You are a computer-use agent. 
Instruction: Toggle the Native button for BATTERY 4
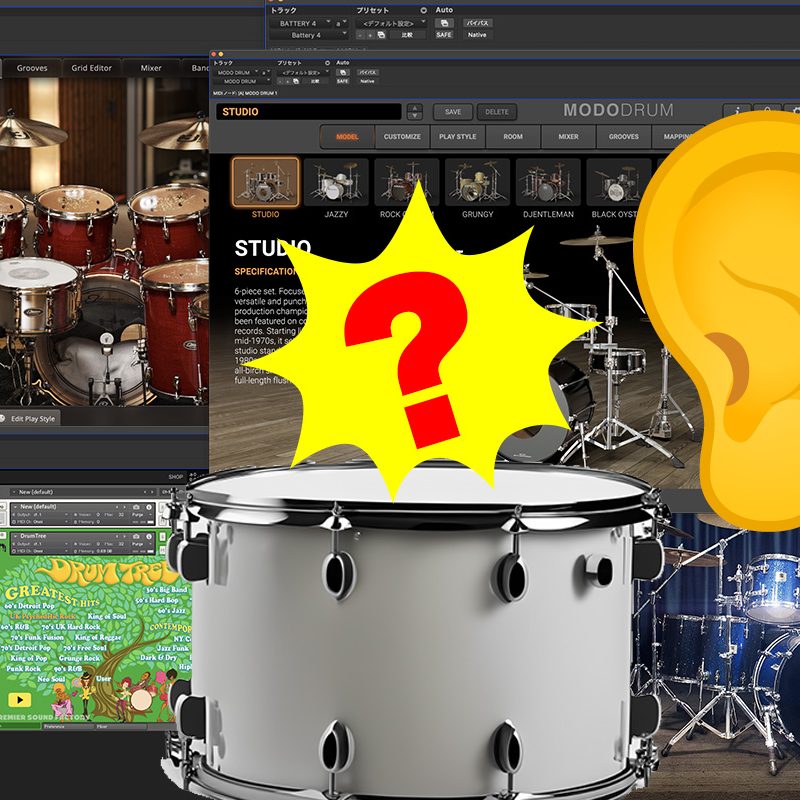(477, 35)
